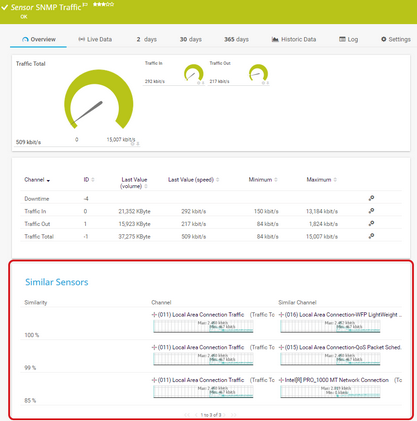417x421 pixels.
Task: Click the small Traffic Out gauge
Action: tap(258, 73)
